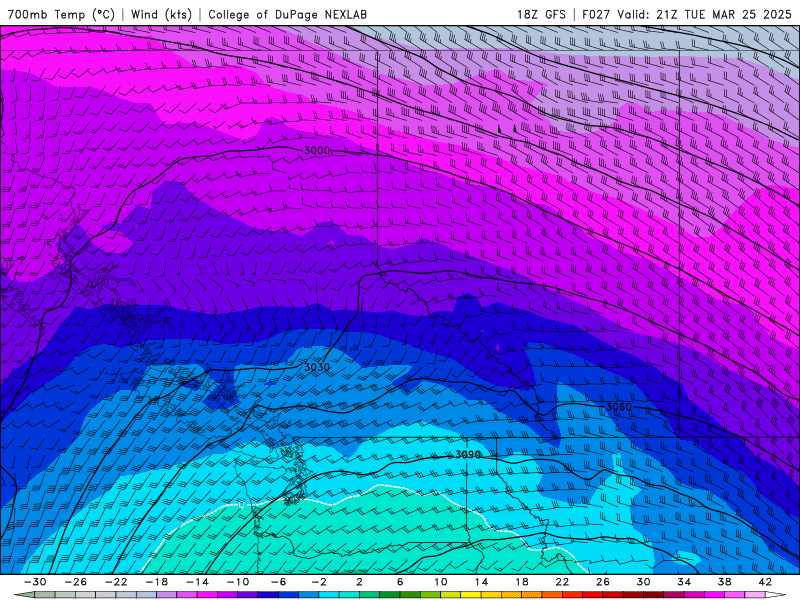Click the 3060 height contour label
The height and width of the screenshot is (600, 800).
coord(619,407)
